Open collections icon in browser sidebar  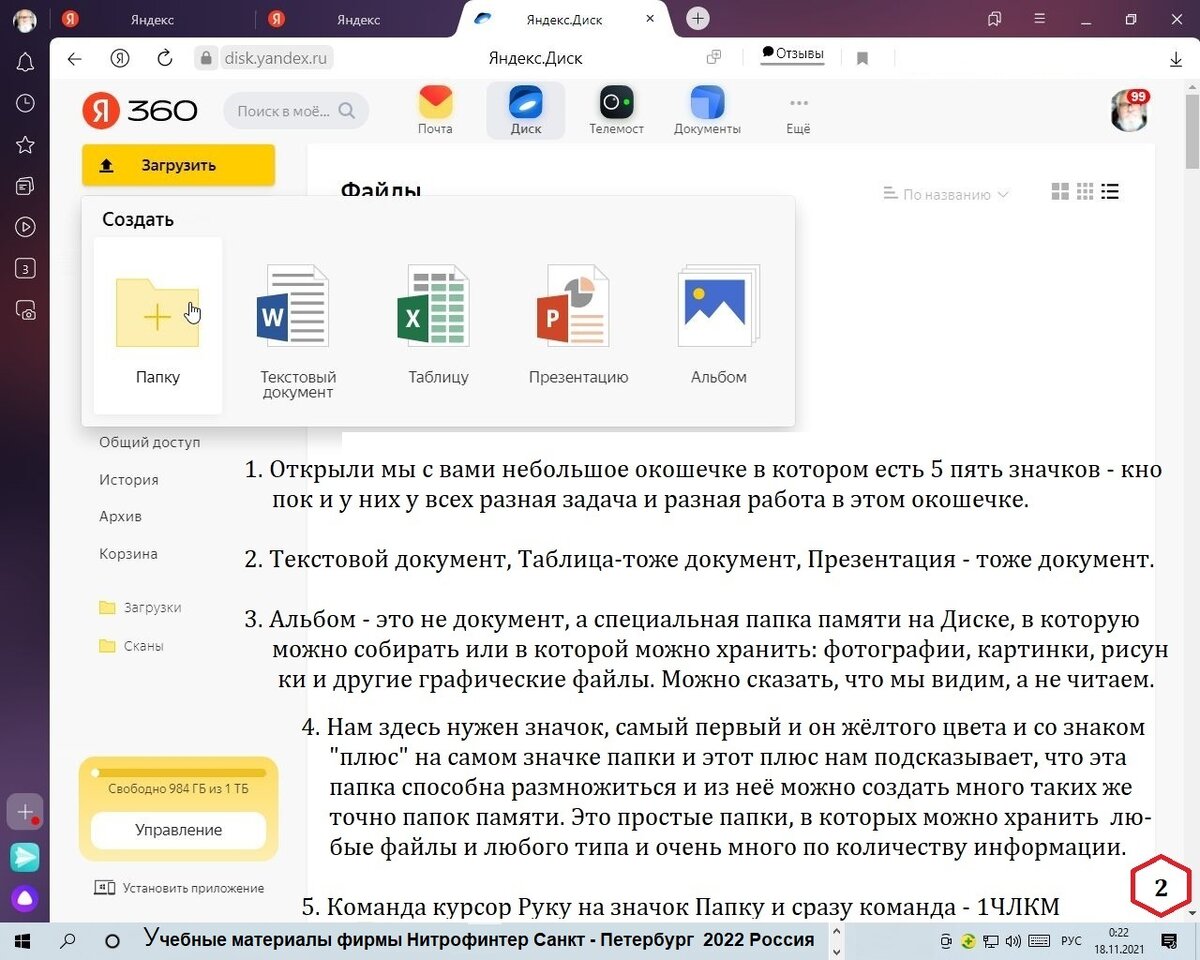(25, 186)
